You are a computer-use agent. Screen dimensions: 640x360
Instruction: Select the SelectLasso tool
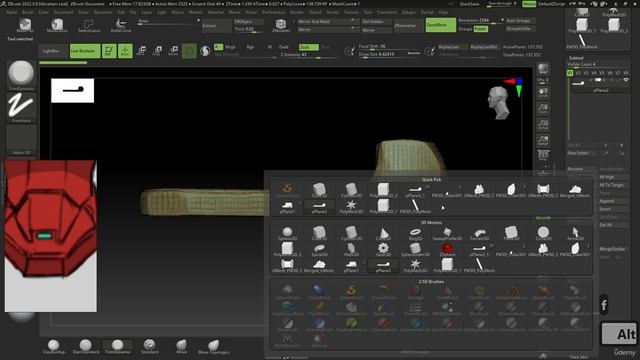point(89,25)
